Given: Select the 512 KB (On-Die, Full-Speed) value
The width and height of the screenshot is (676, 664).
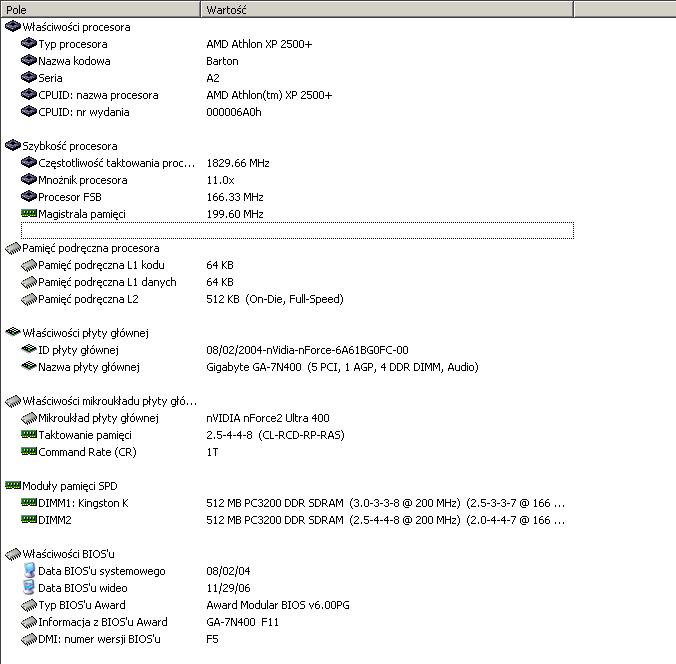Looking at the screenshot, I should tap(275, 299).
